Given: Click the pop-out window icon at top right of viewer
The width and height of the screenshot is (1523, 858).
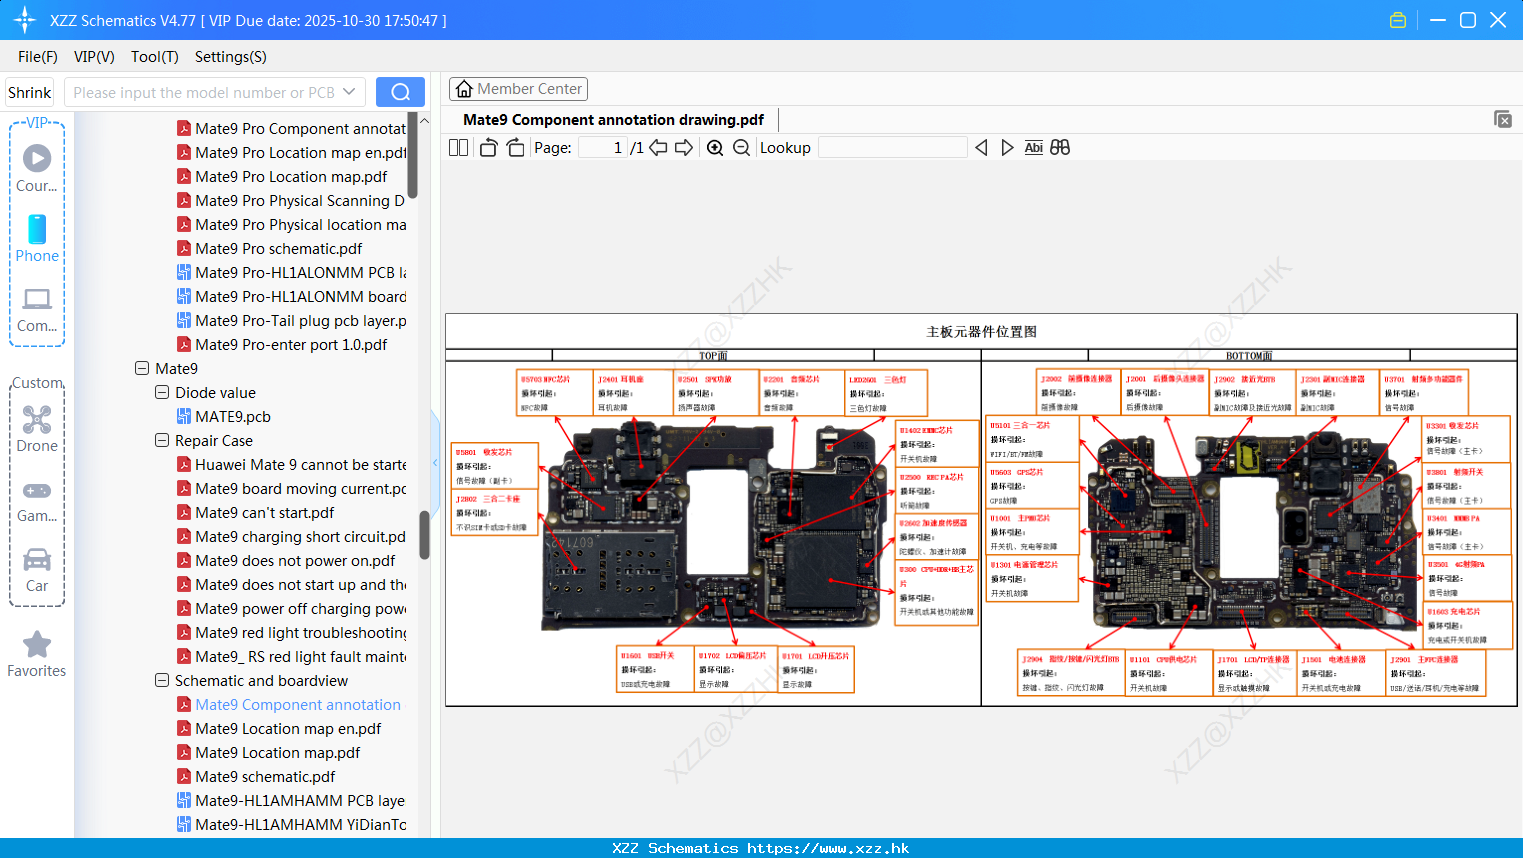Looking at the screenshot, I should coord(1503,119).
